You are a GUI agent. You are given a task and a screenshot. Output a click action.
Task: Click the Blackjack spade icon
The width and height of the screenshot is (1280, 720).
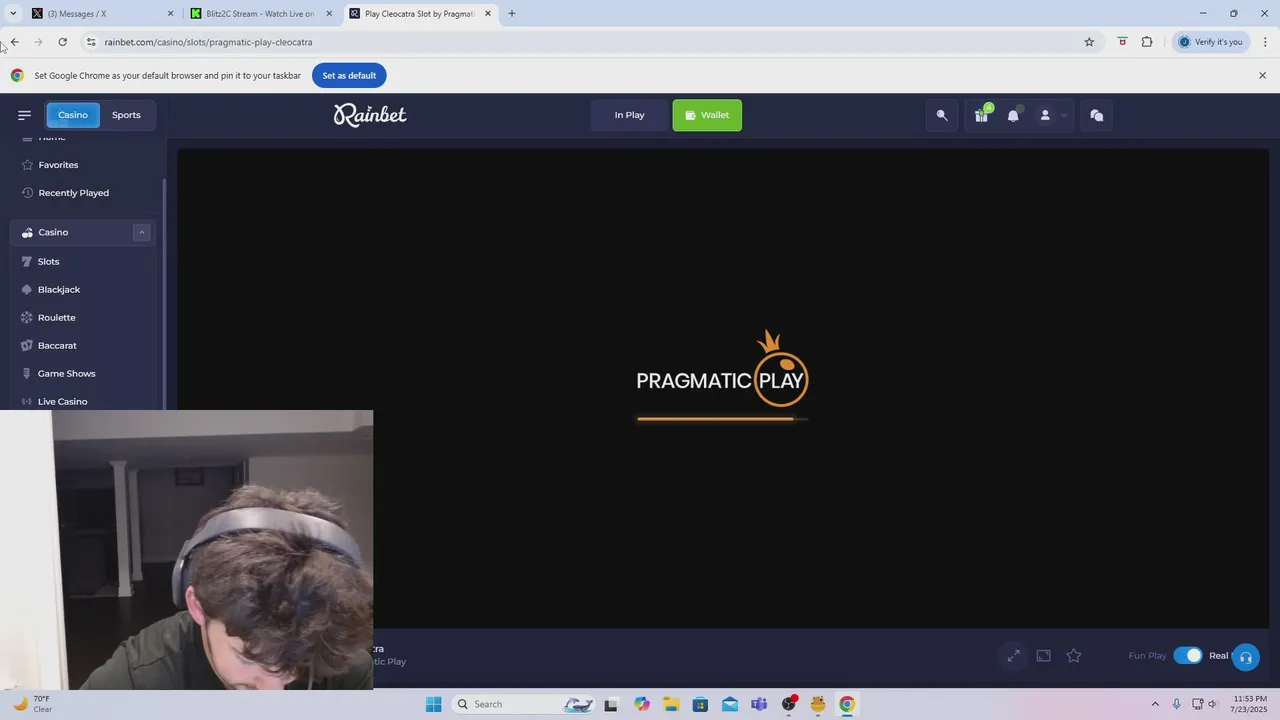tap(27, 290)
